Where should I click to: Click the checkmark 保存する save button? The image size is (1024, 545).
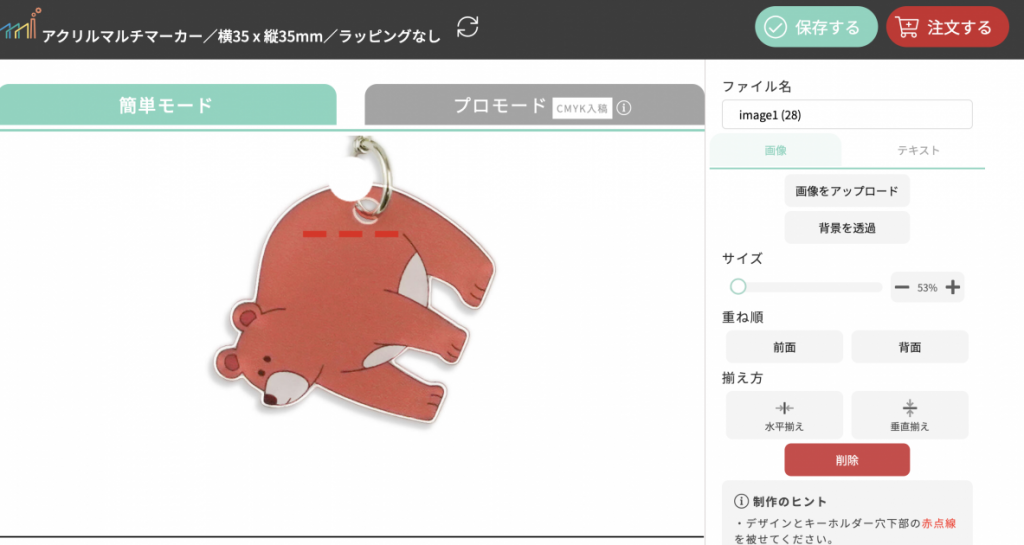(x=816, y=27)
